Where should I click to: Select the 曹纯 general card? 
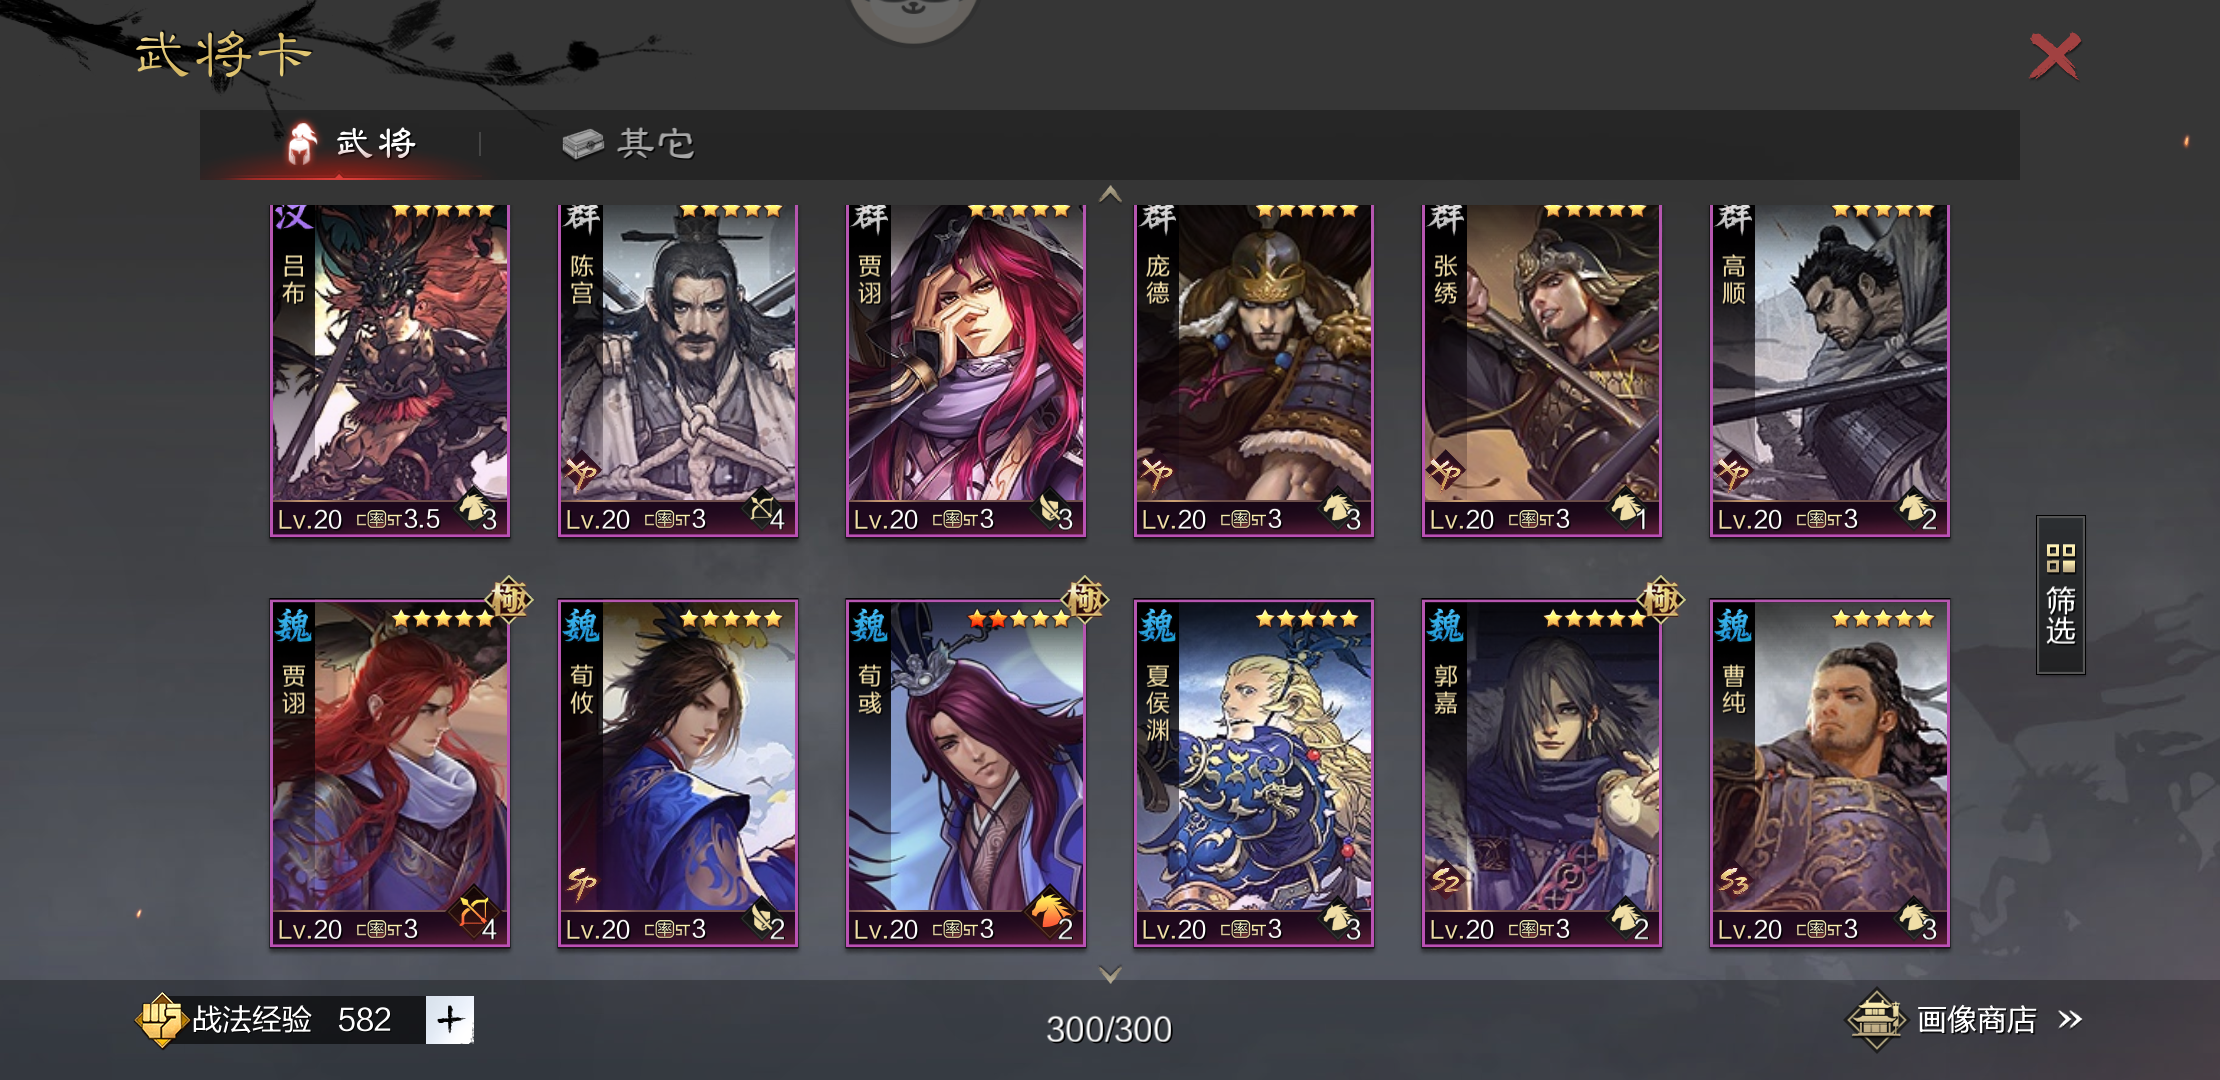point(1830,773)
